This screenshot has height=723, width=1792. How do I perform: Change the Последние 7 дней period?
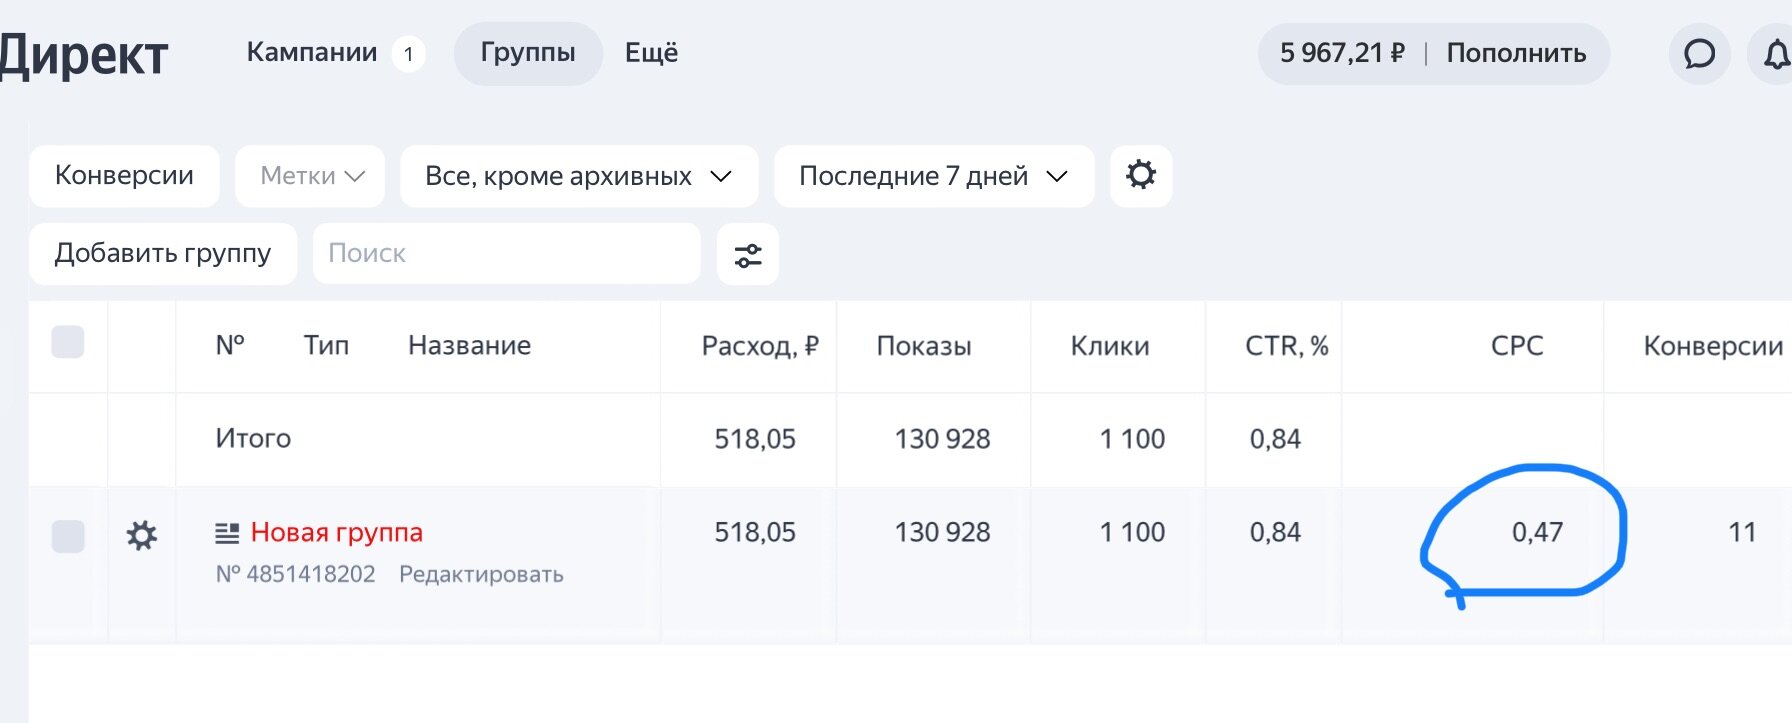934,176
